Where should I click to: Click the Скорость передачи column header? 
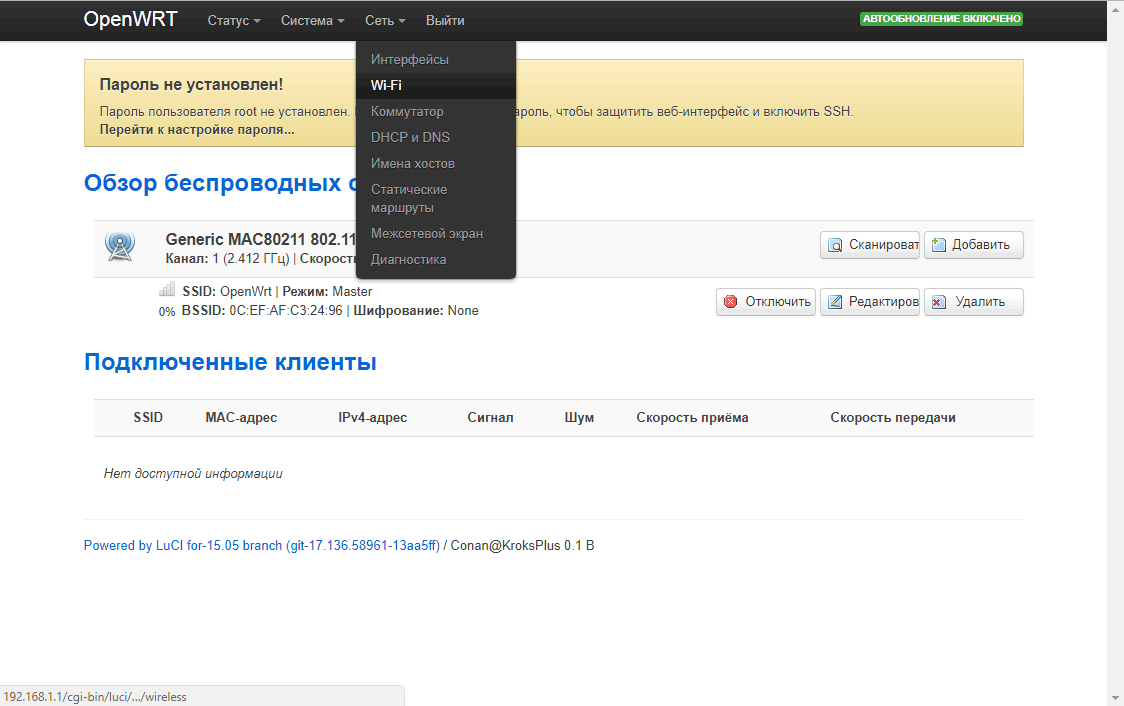click(x=893, y=417)
